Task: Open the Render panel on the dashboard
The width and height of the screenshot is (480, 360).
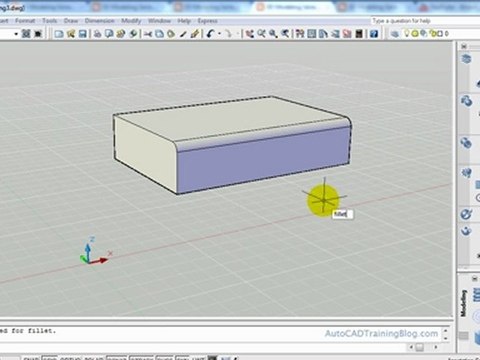Action: tap(467, 230)
